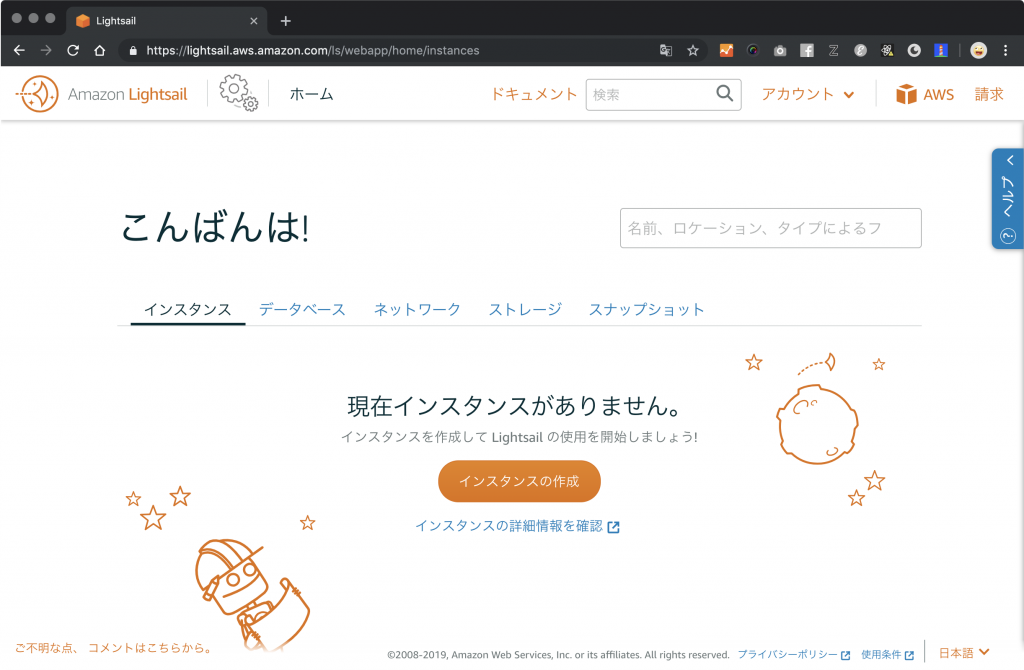The width and height of the screenshot is (1024, 670).
Task: Reload the Lightsail page
Action: (72, 50)
